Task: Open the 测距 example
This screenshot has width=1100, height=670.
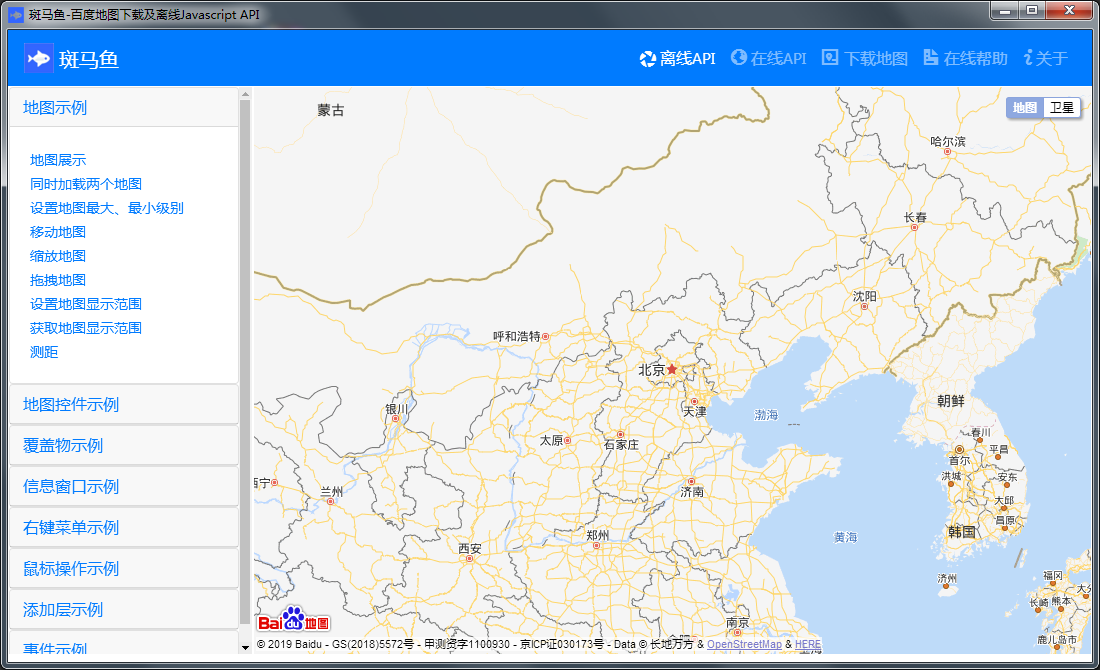Action: point(44,351)
